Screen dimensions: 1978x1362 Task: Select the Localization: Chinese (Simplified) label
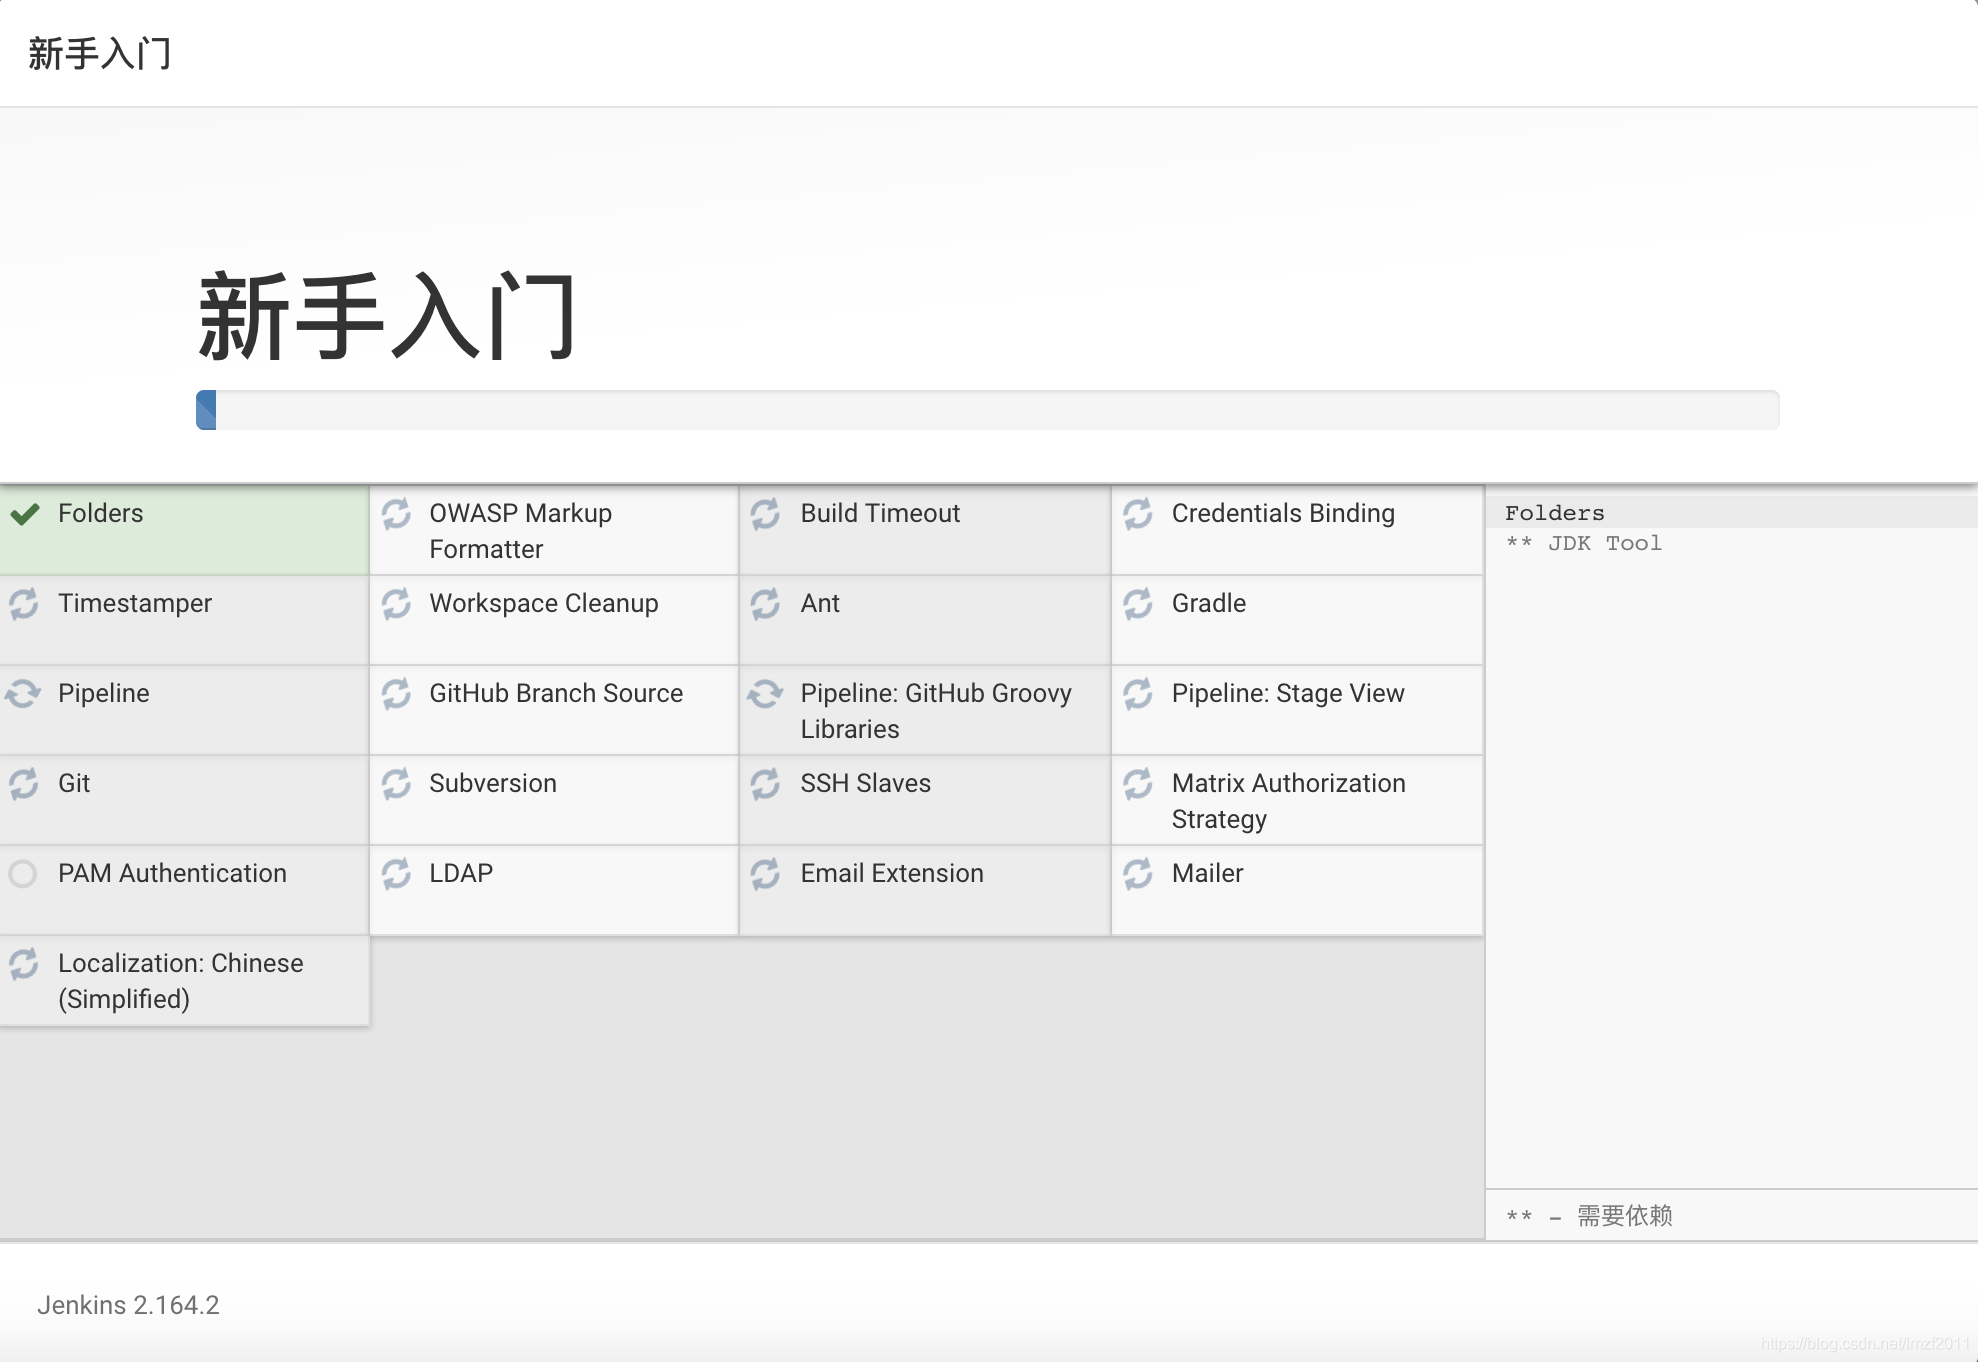coord(181,981)
